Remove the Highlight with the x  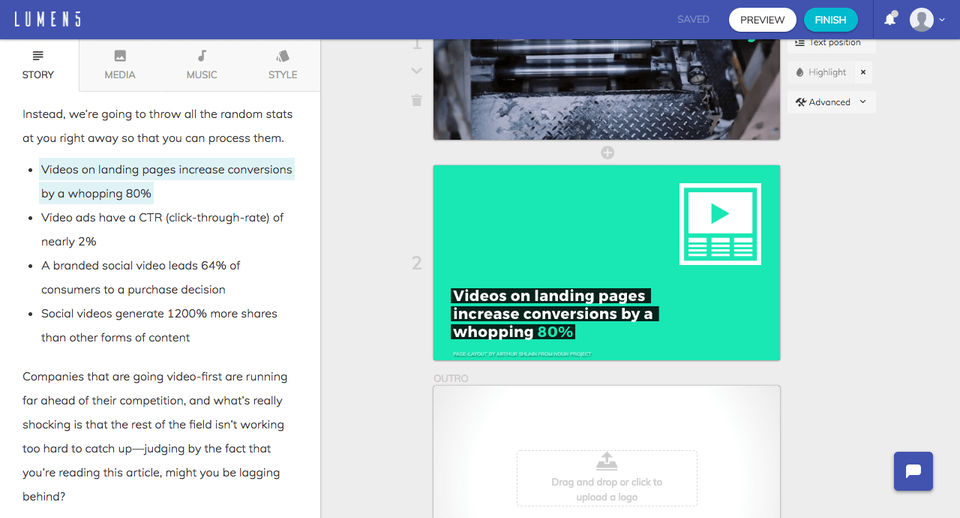pos(863,72)
